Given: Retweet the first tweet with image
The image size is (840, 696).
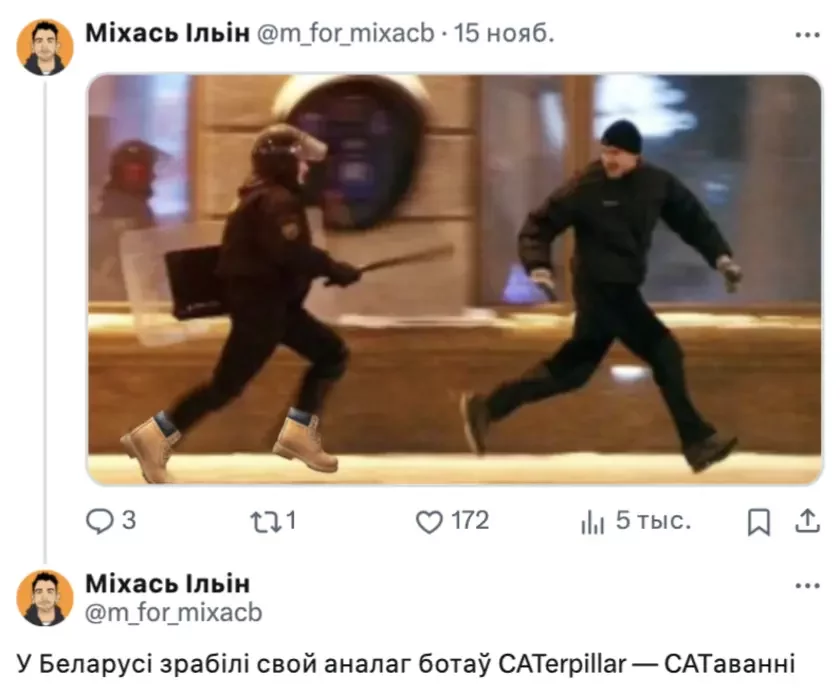Looking at the screenshot, I should (x=266, y=522).
